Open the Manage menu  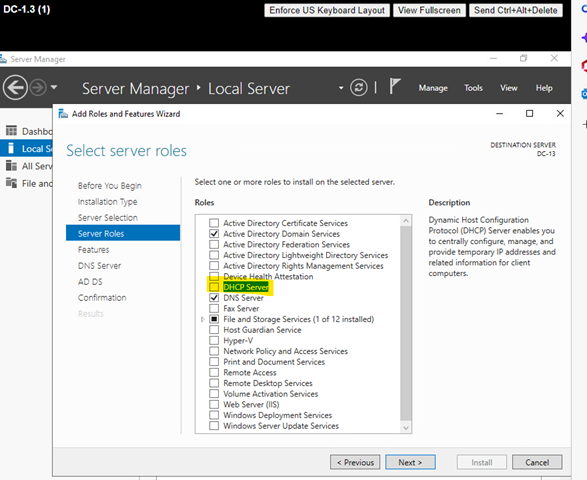click(x=433, y=88)
